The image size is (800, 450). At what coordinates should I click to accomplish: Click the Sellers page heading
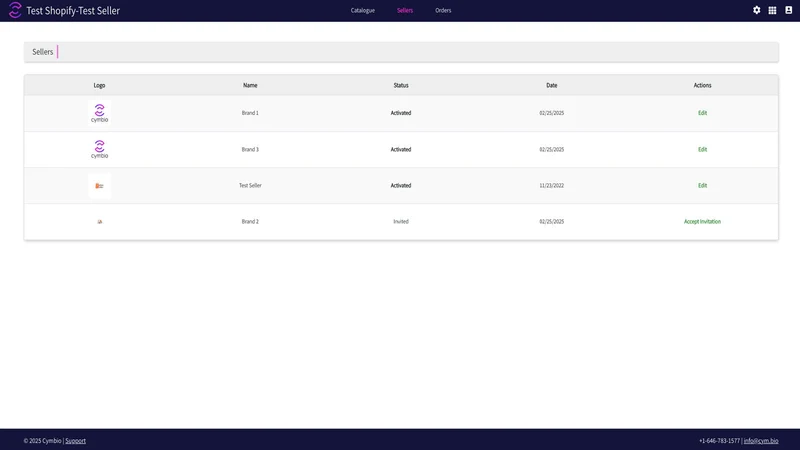tap(43, 52)
